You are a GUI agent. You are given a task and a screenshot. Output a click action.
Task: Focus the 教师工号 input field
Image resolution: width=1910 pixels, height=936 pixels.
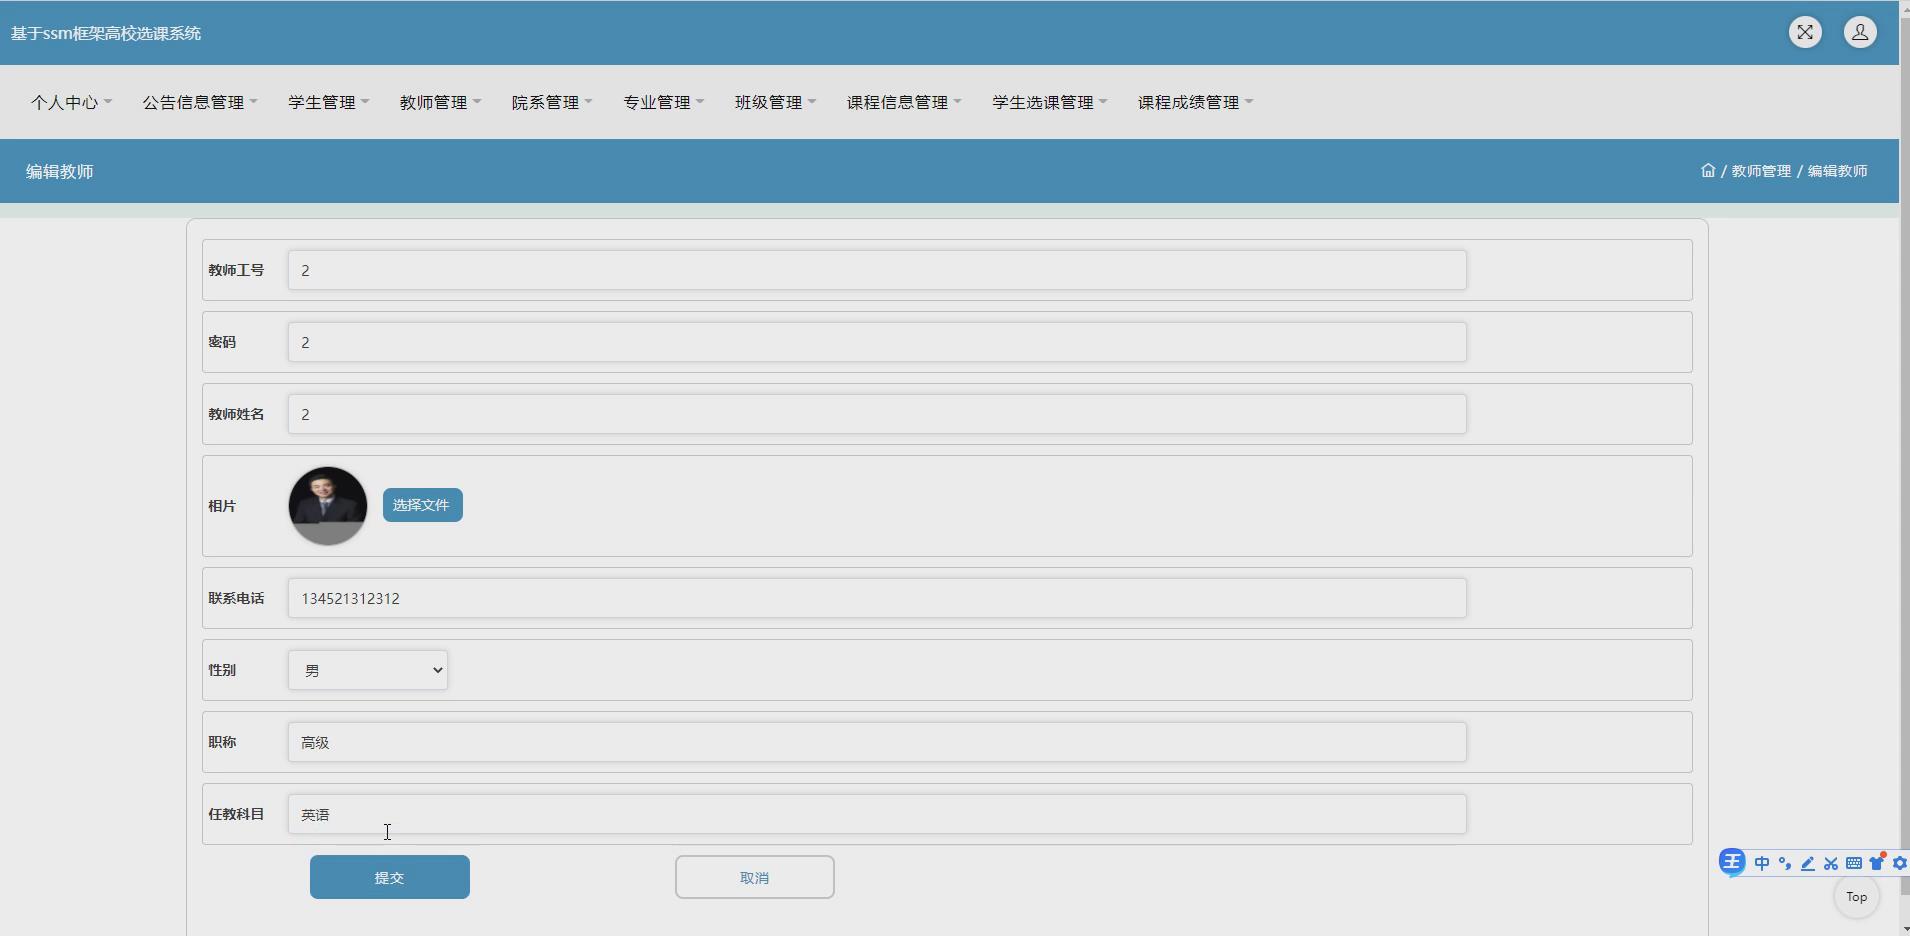coord(877,270)
